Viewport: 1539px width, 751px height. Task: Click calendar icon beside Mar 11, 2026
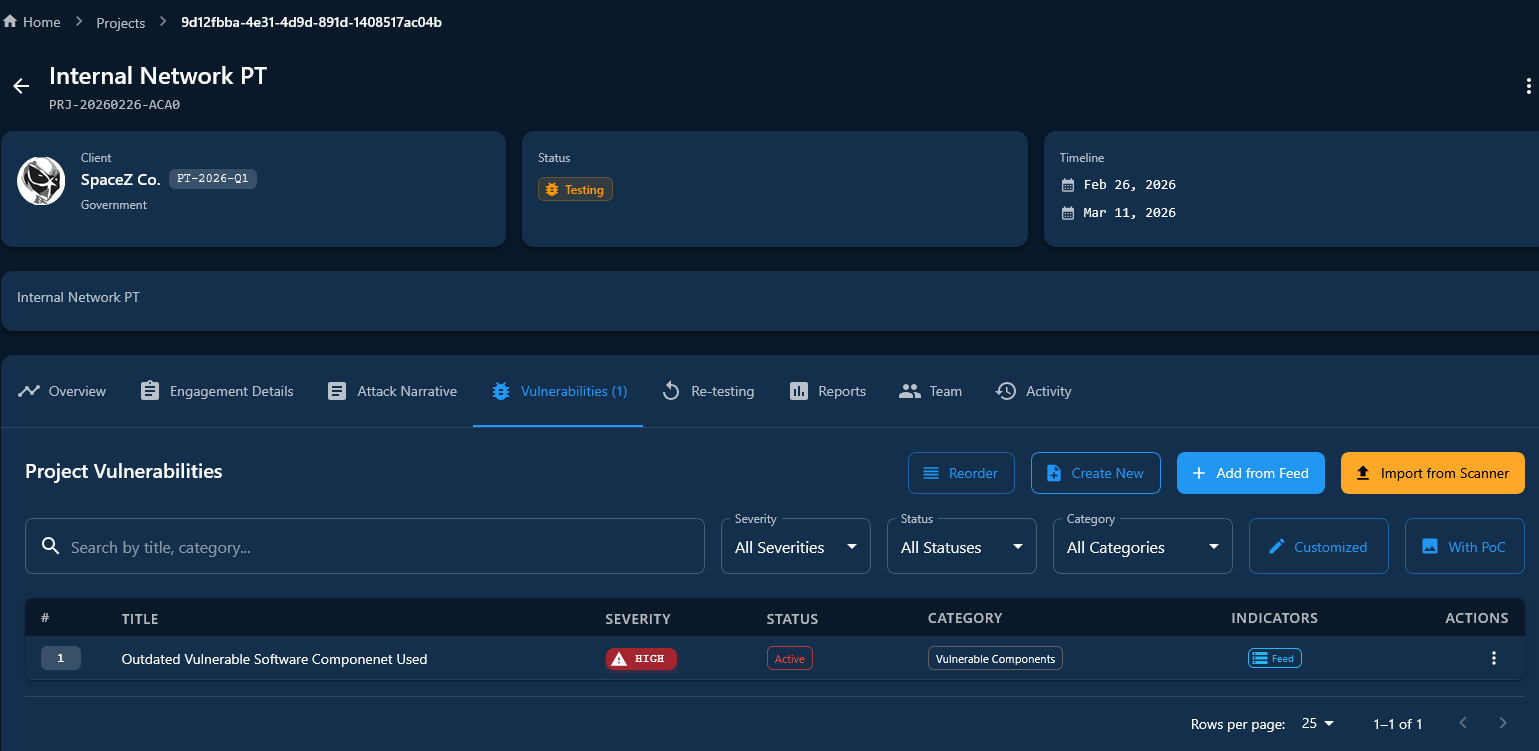(1068, 213)
